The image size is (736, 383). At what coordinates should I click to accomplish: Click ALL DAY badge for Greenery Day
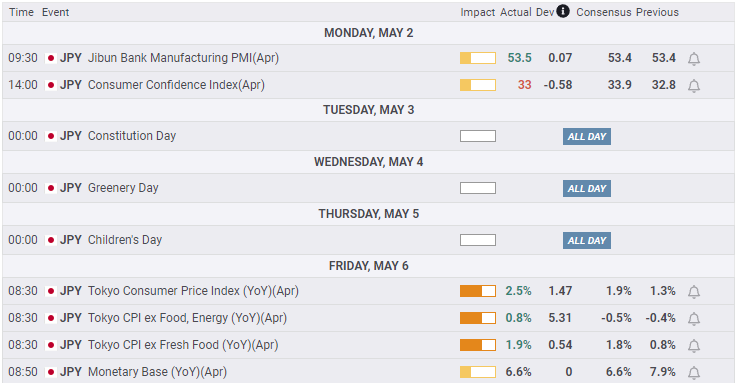coord(587,189)
